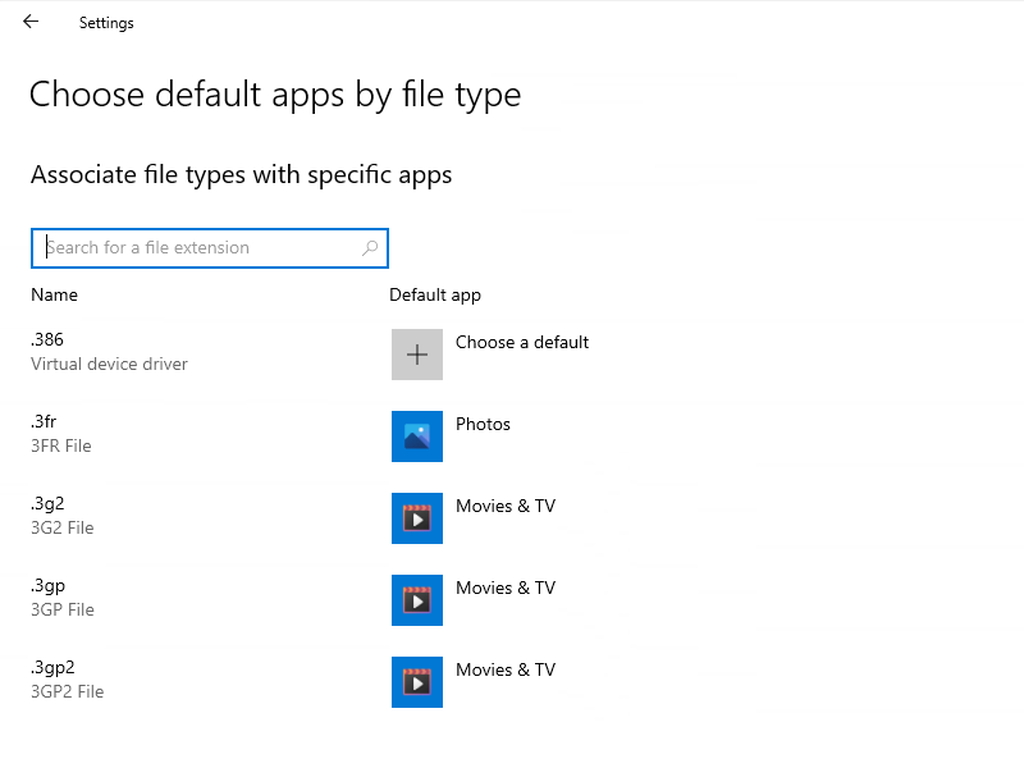Click the back arrow icon
The image size is (1024, 768).
click(31, 21)
